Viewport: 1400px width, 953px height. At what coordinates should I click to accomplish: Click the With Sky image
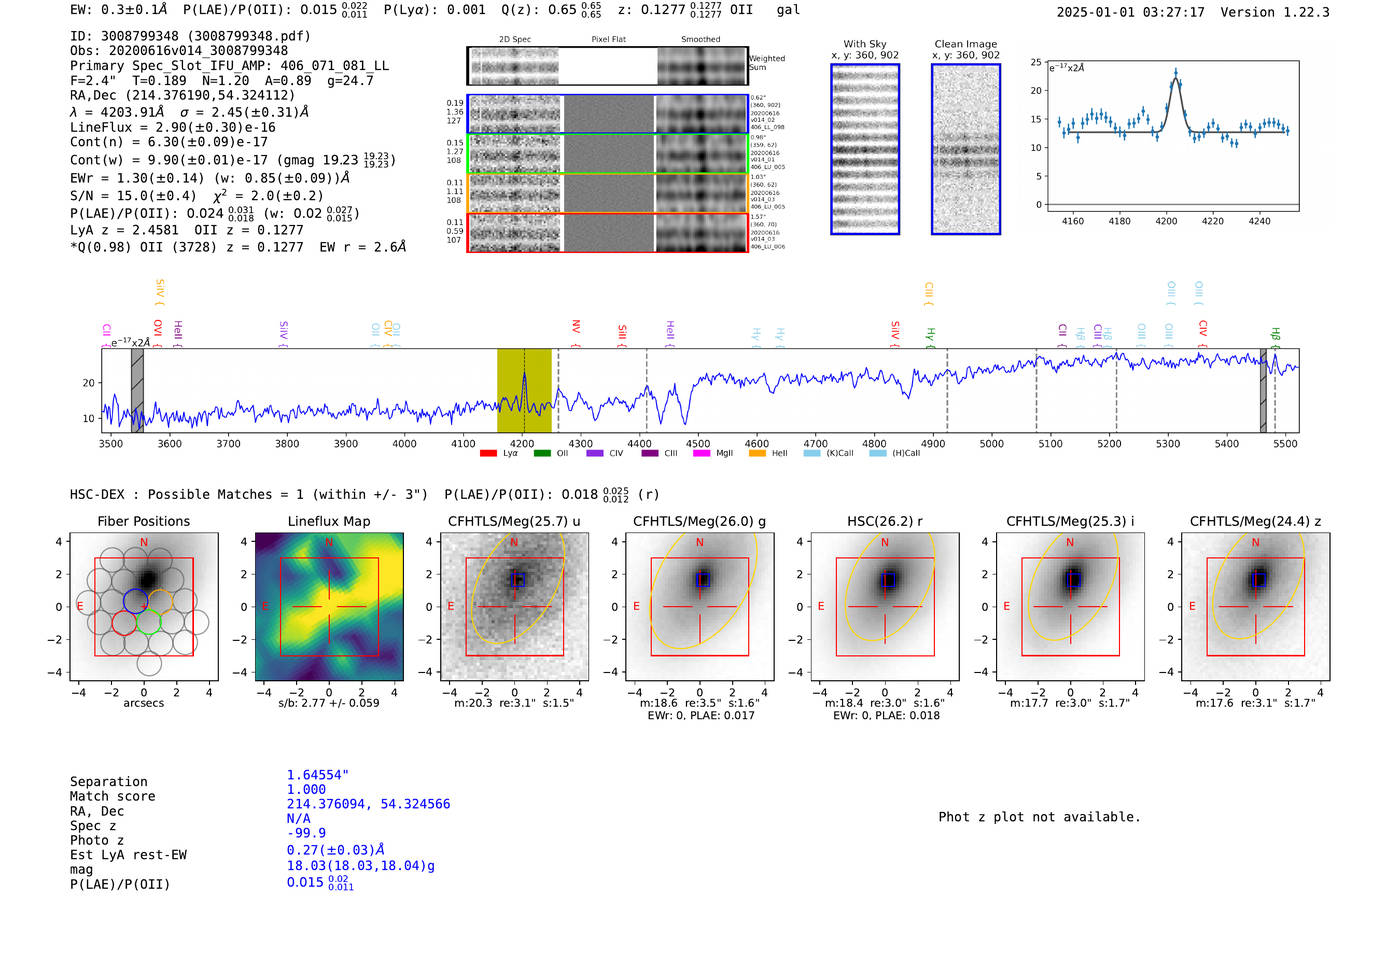[x=865, y=149]
